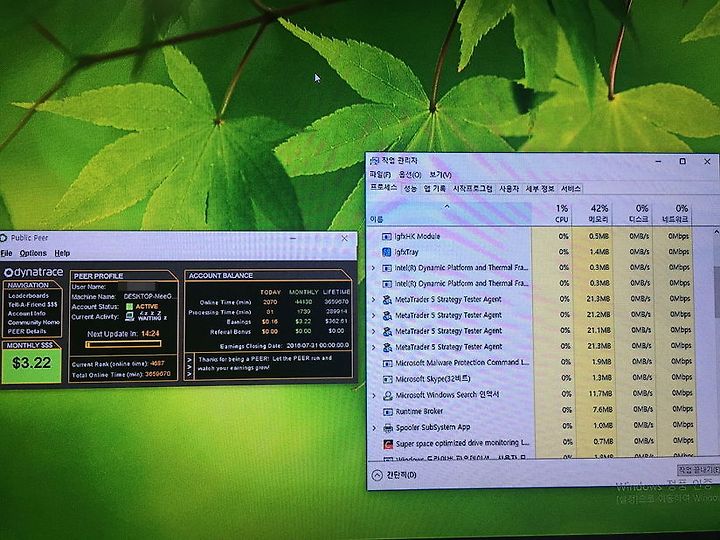Select the IgfxTray process name
This screenshot has width=720, height=540.
[x=406, y=252]
